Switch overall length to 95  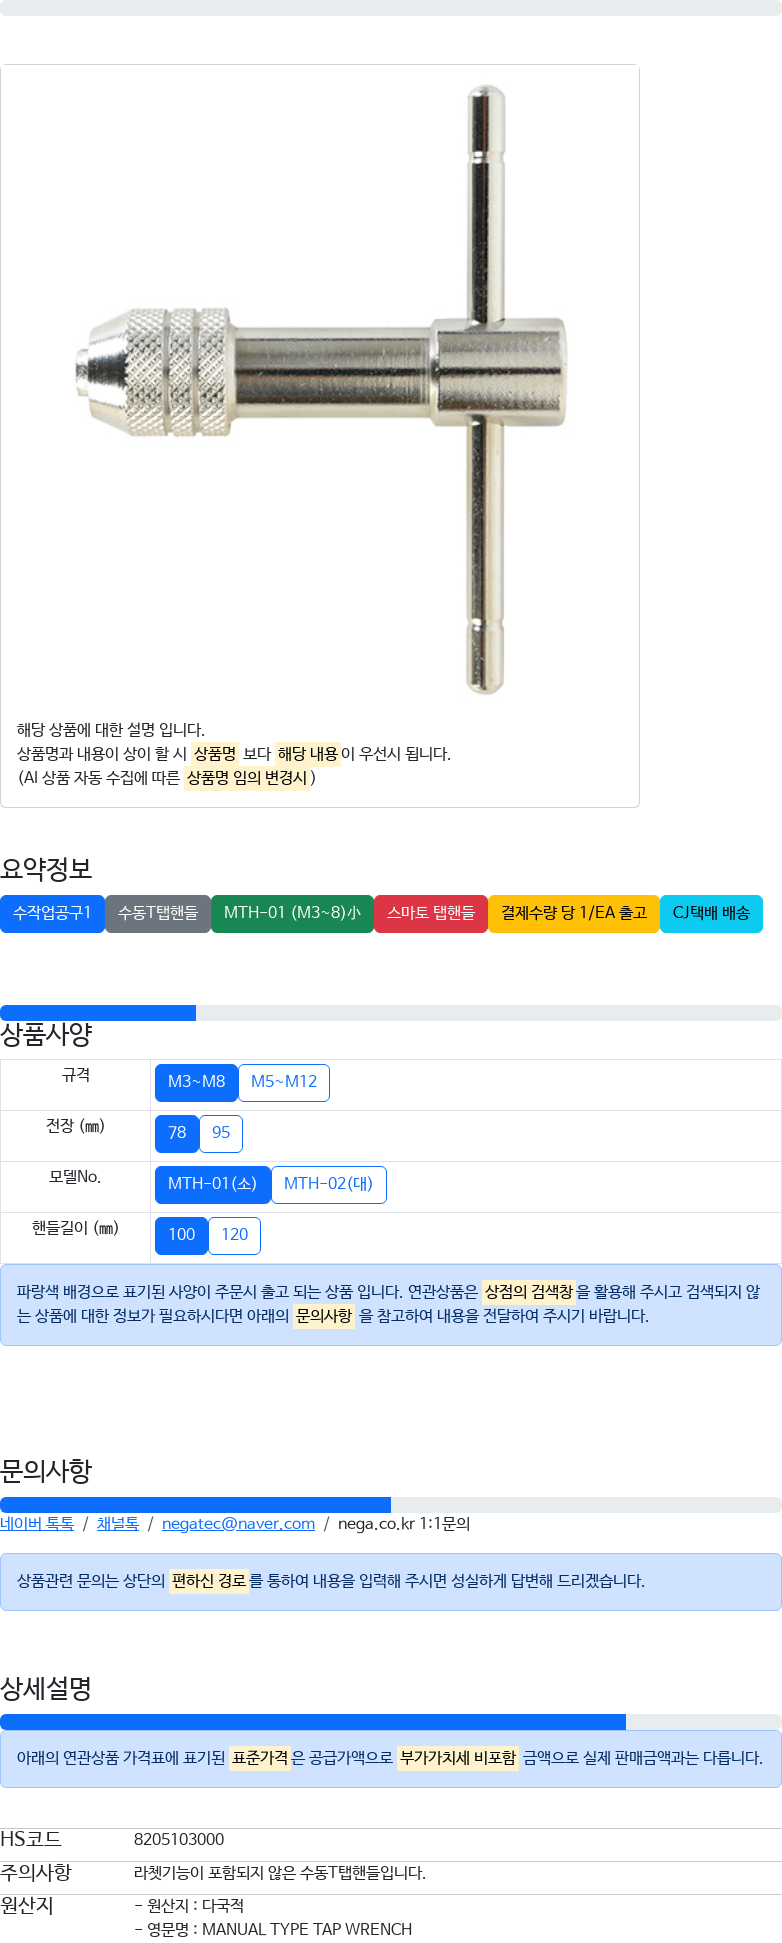221,1133
